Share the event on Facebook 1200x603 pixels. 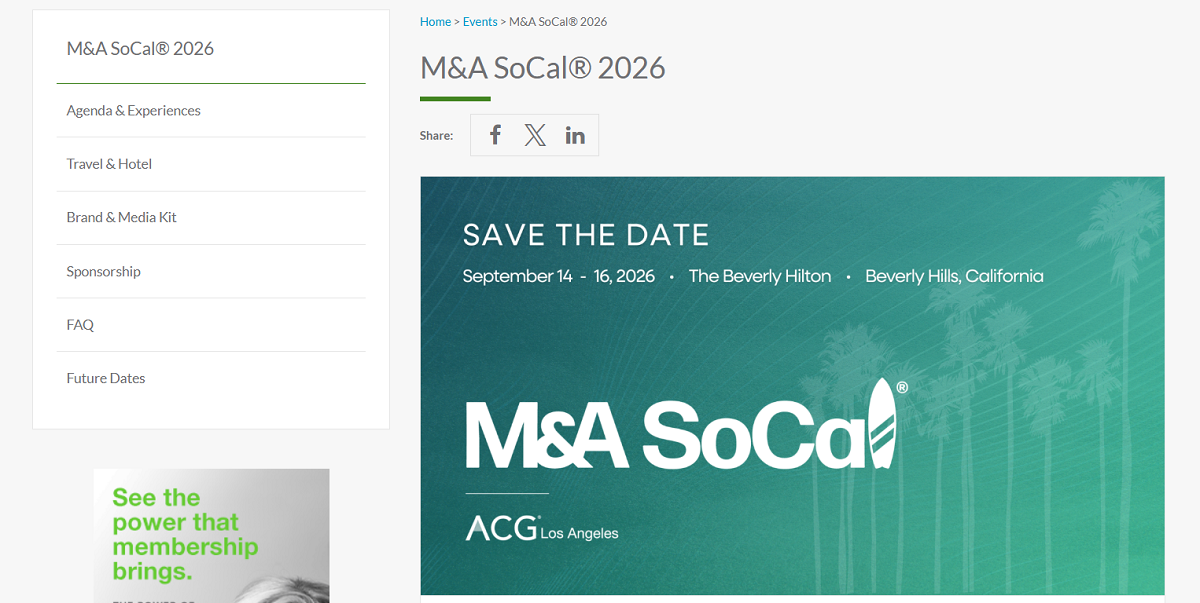click(494, 134)
